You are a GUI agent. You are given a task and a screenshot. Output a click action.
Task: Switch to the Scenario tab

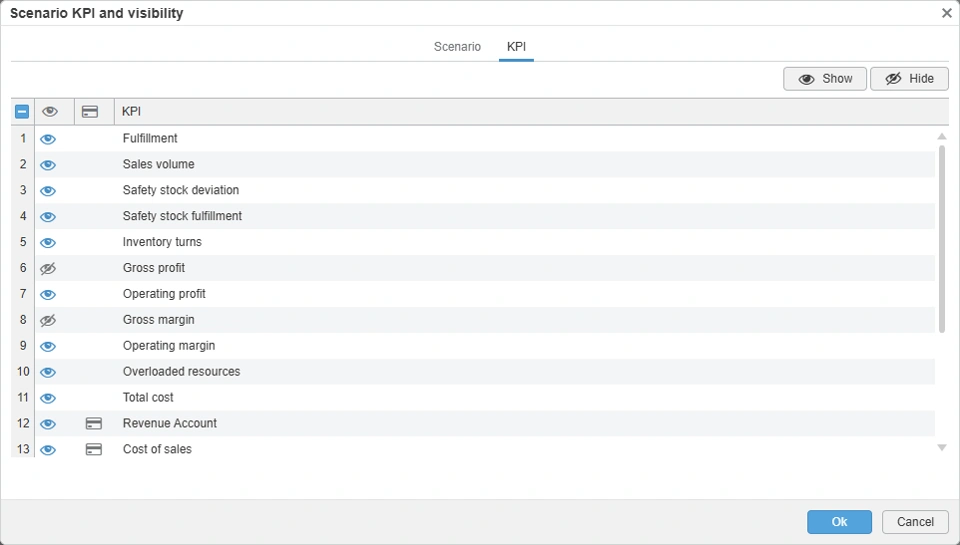tap(457, 47)
